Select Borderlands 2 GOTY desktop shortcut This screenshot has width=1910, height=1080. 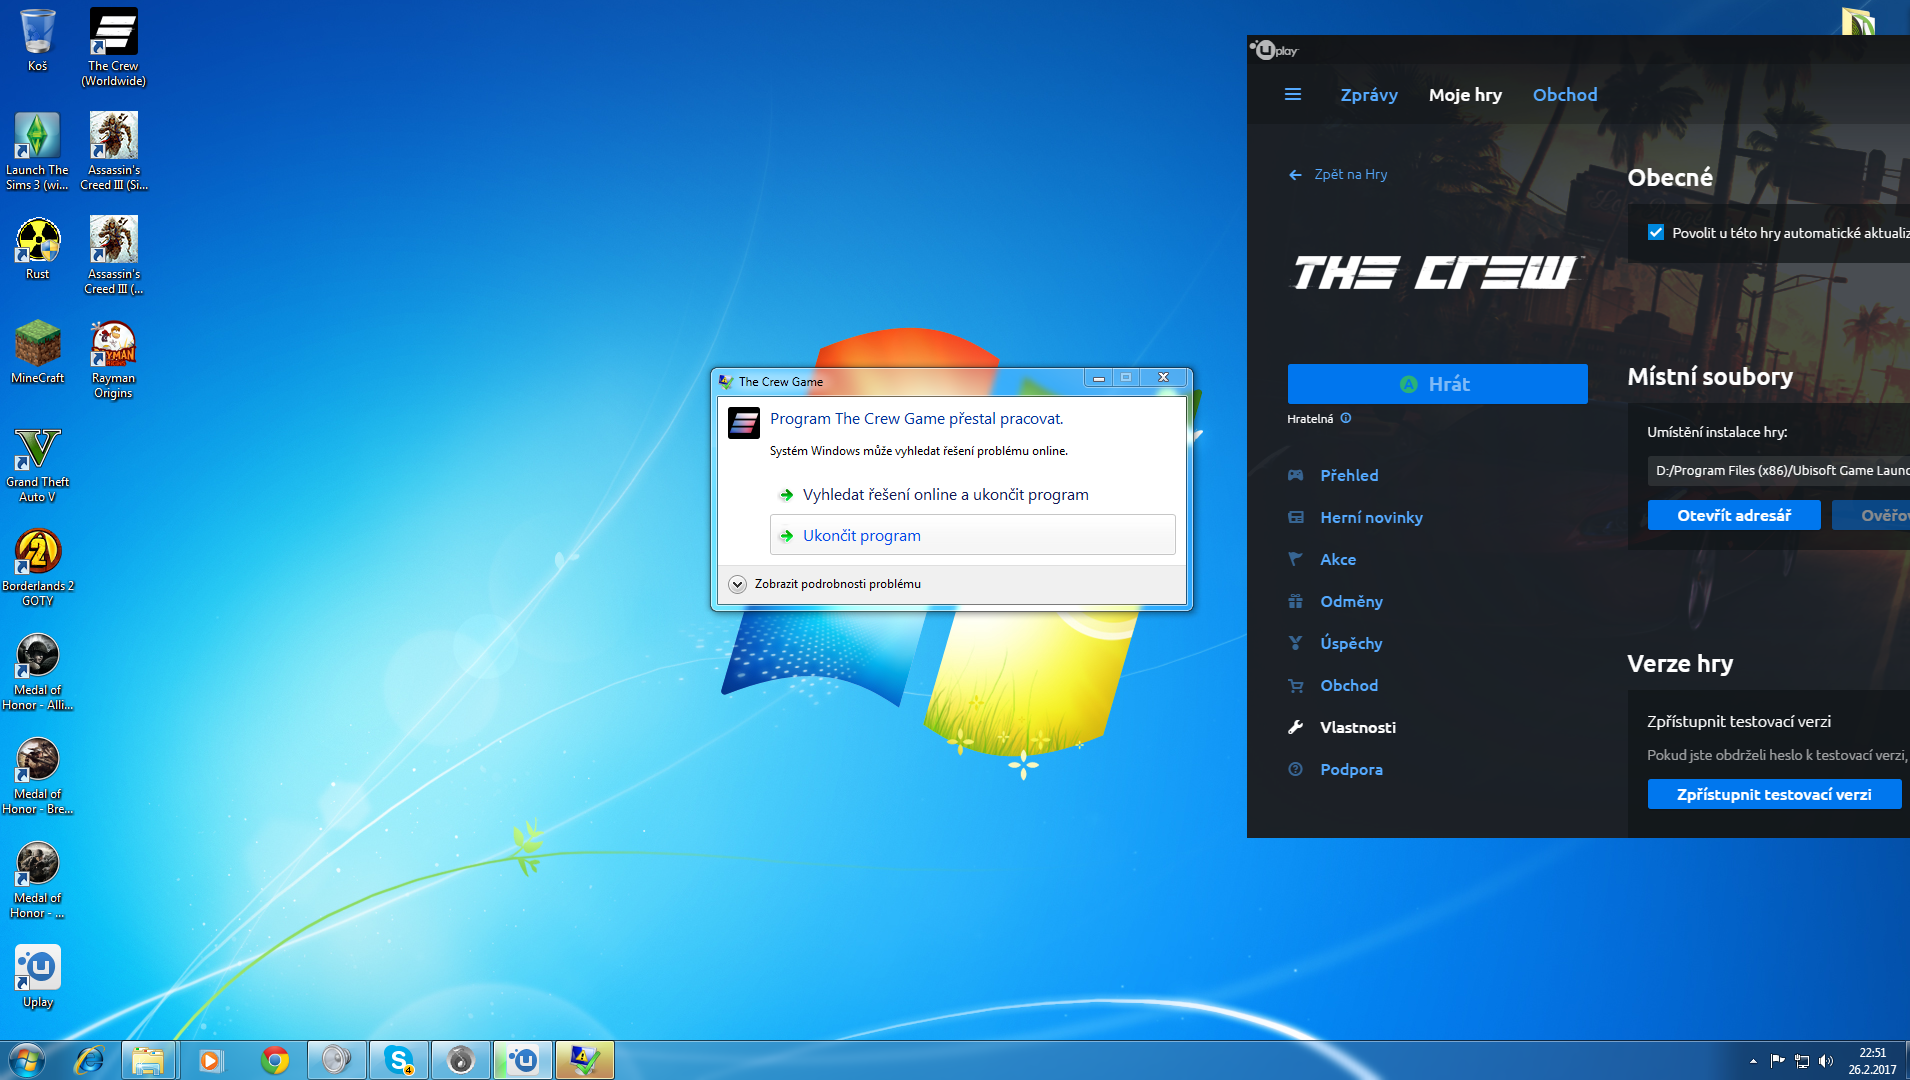[37, 567]
